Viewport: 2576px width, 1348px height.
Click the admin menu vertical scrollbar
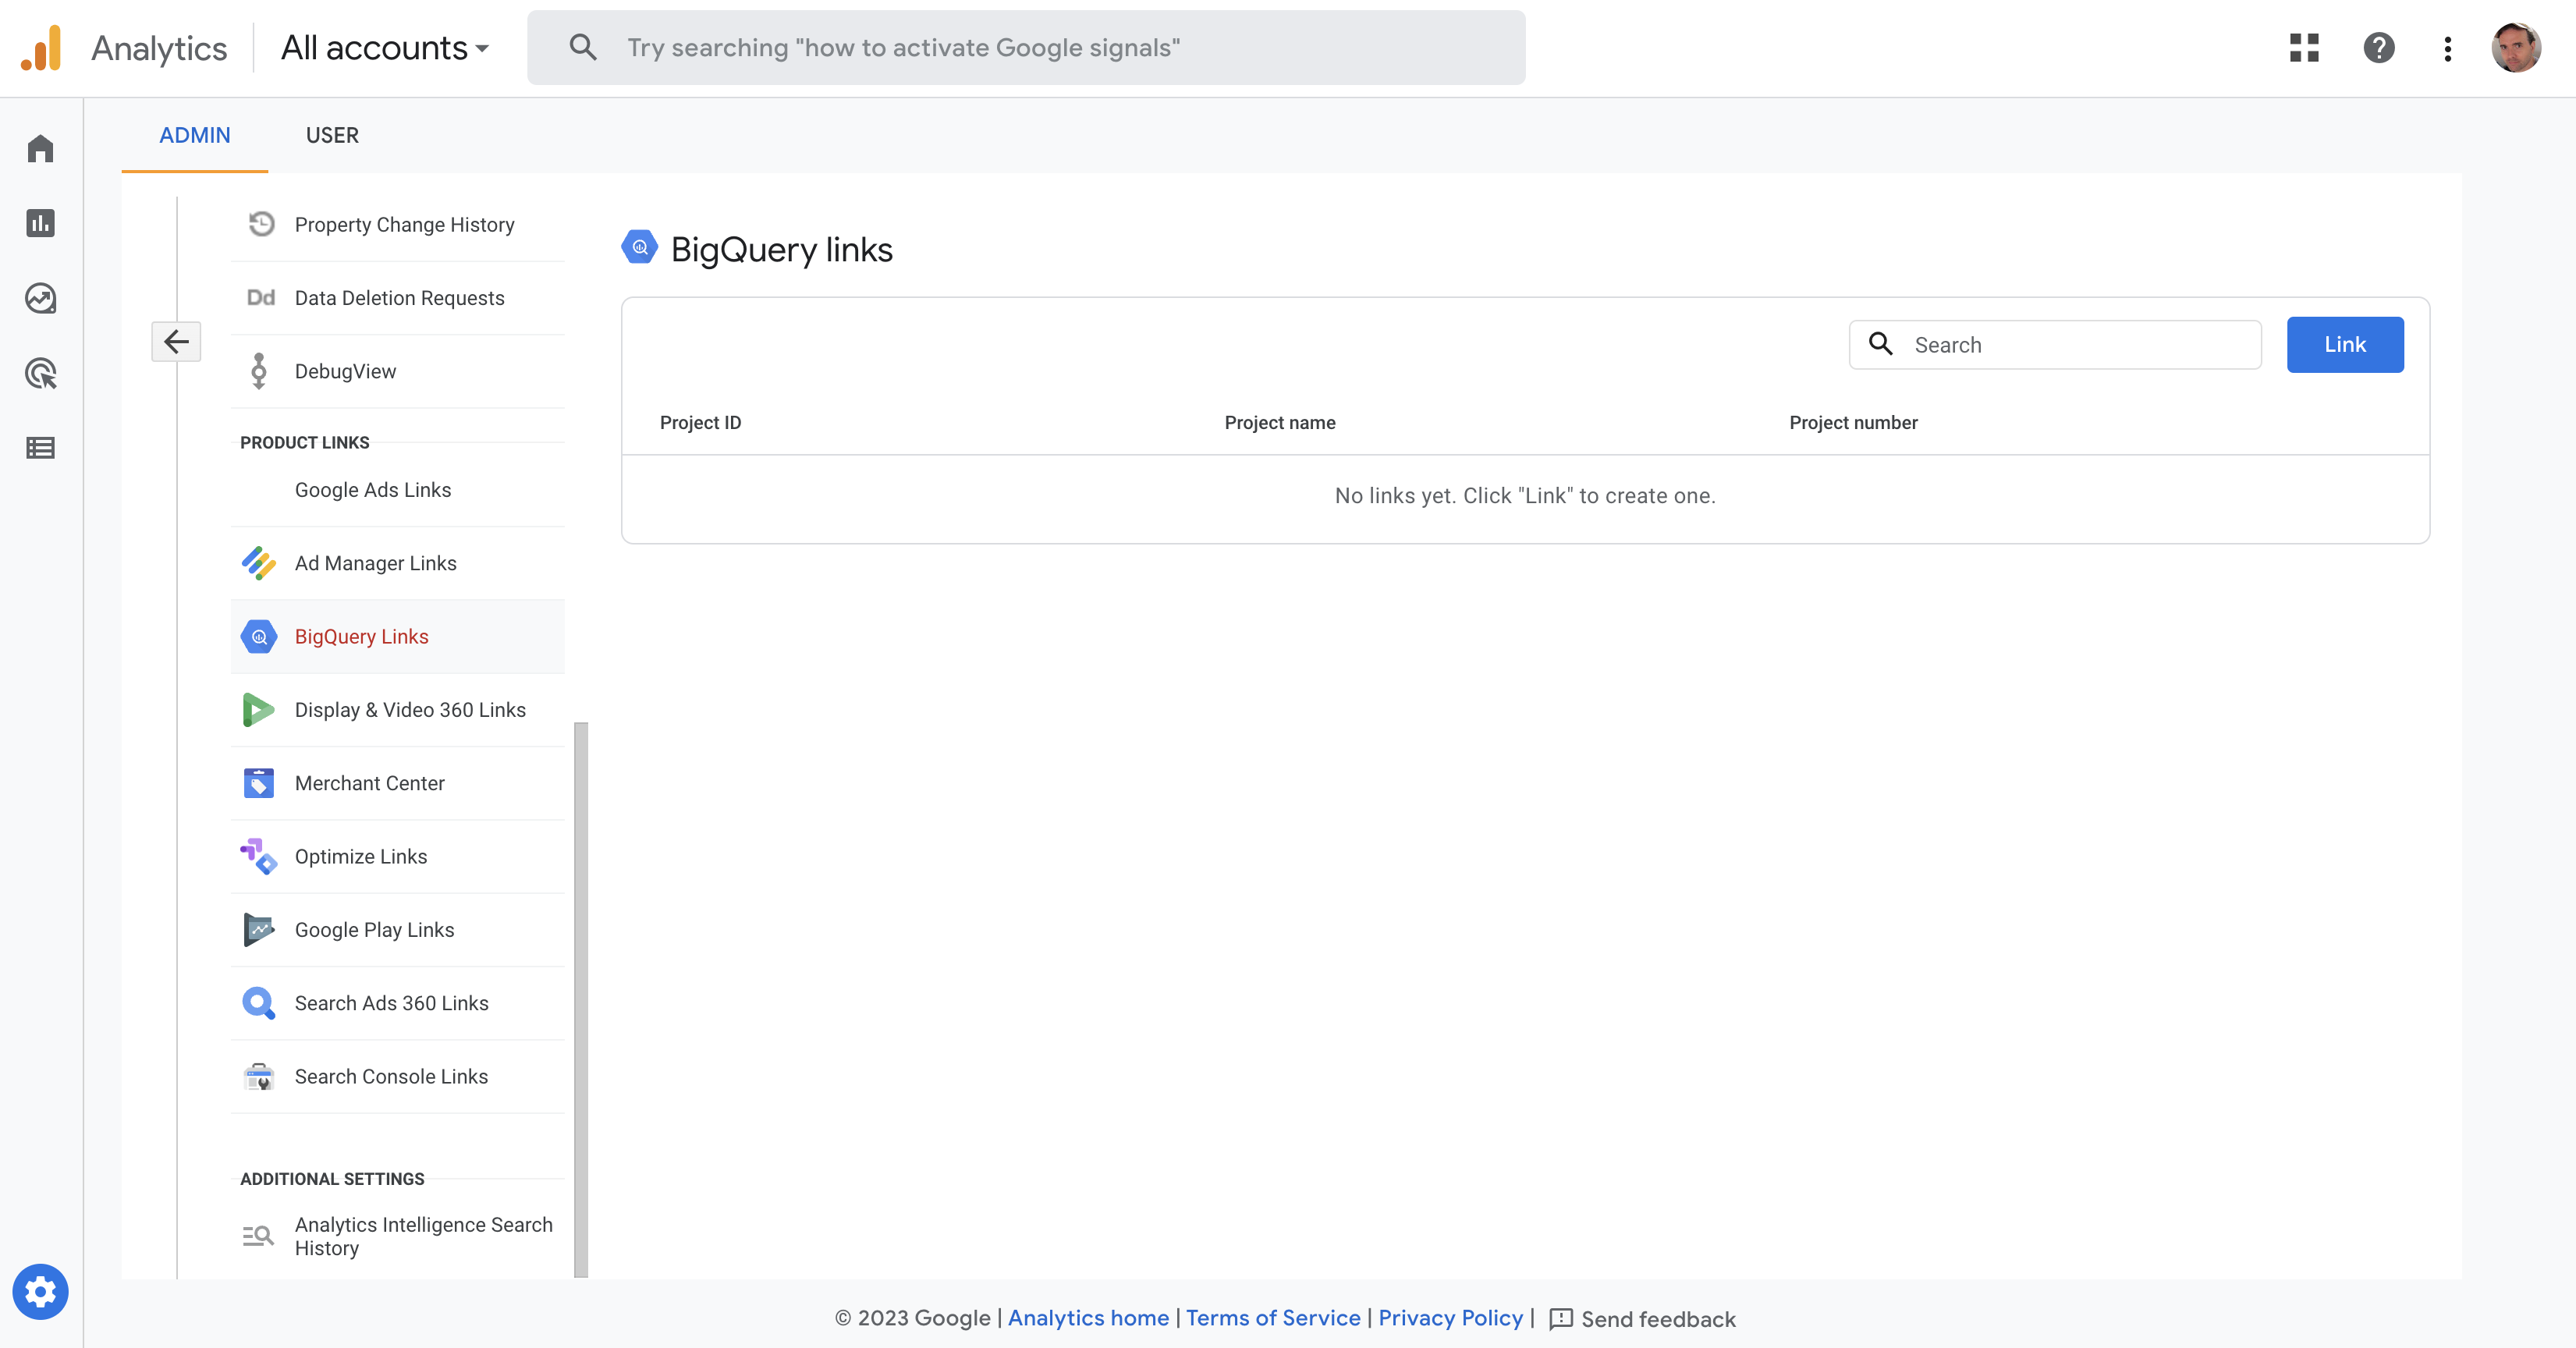point(581,999)
